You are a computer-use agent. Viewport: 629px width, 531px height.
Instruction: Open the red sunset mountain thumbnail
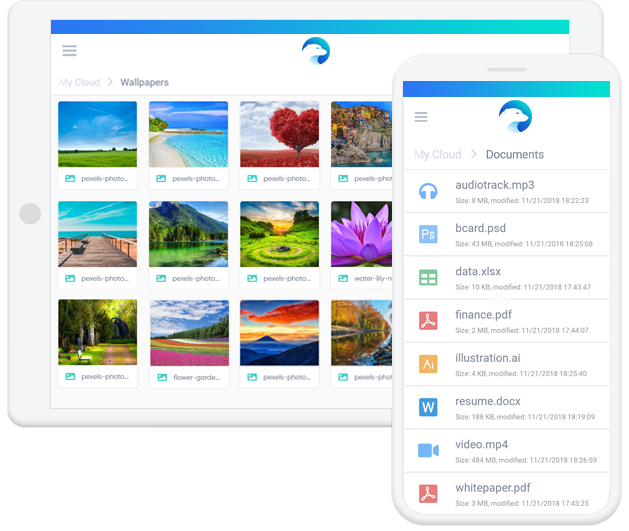(280, 333)
